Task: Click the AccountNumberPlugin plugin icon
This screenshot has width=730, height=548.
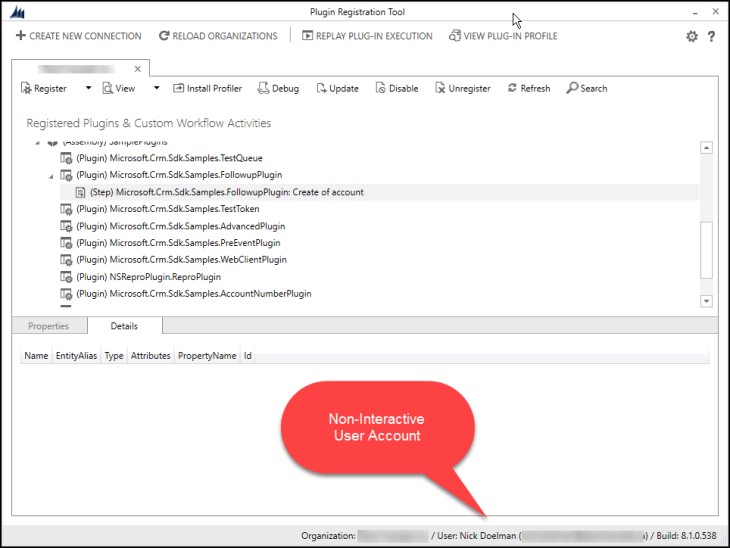Action: [x=66, y=294]
